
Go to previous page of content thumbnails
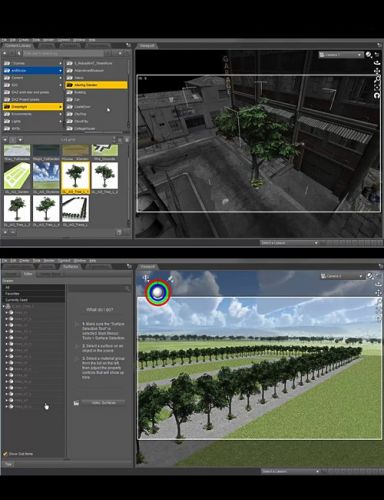(x=5, y=140)
